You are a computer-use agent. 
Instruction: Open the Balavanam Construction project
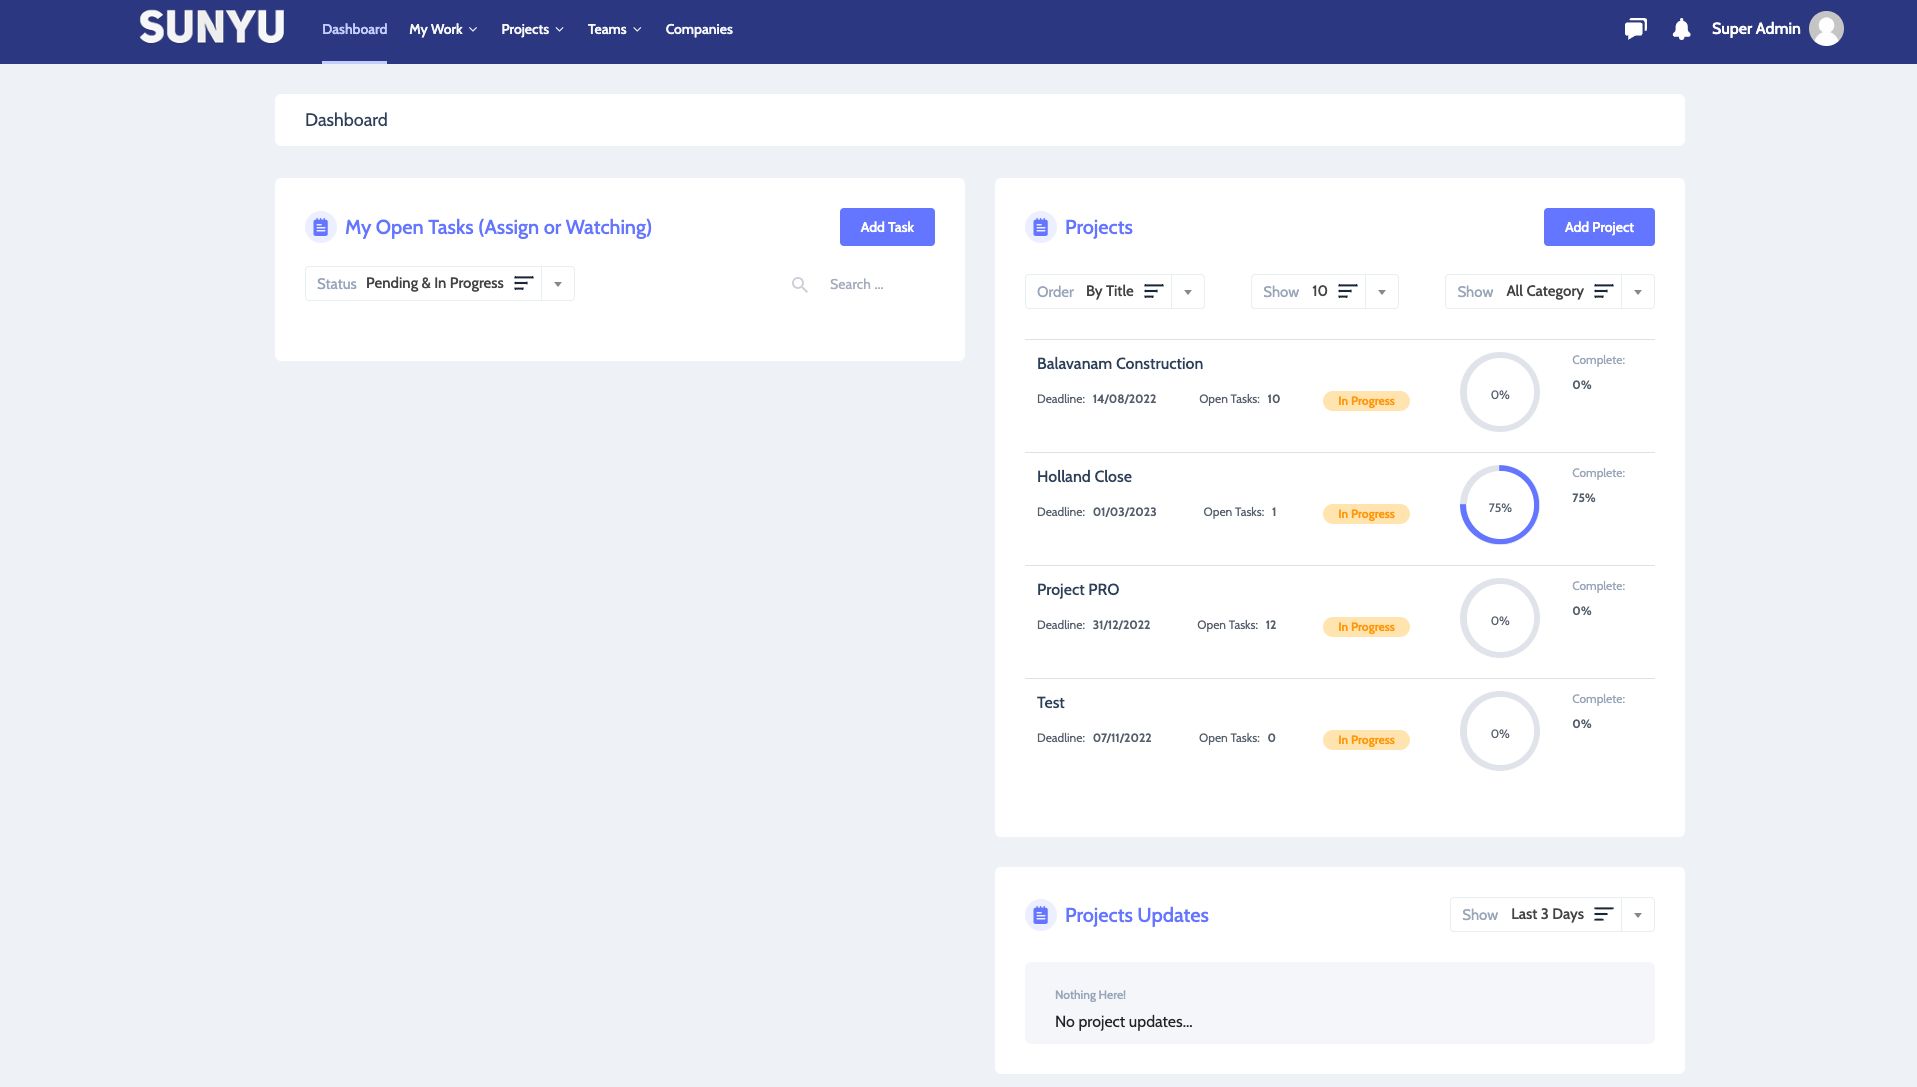(1120, 364)
